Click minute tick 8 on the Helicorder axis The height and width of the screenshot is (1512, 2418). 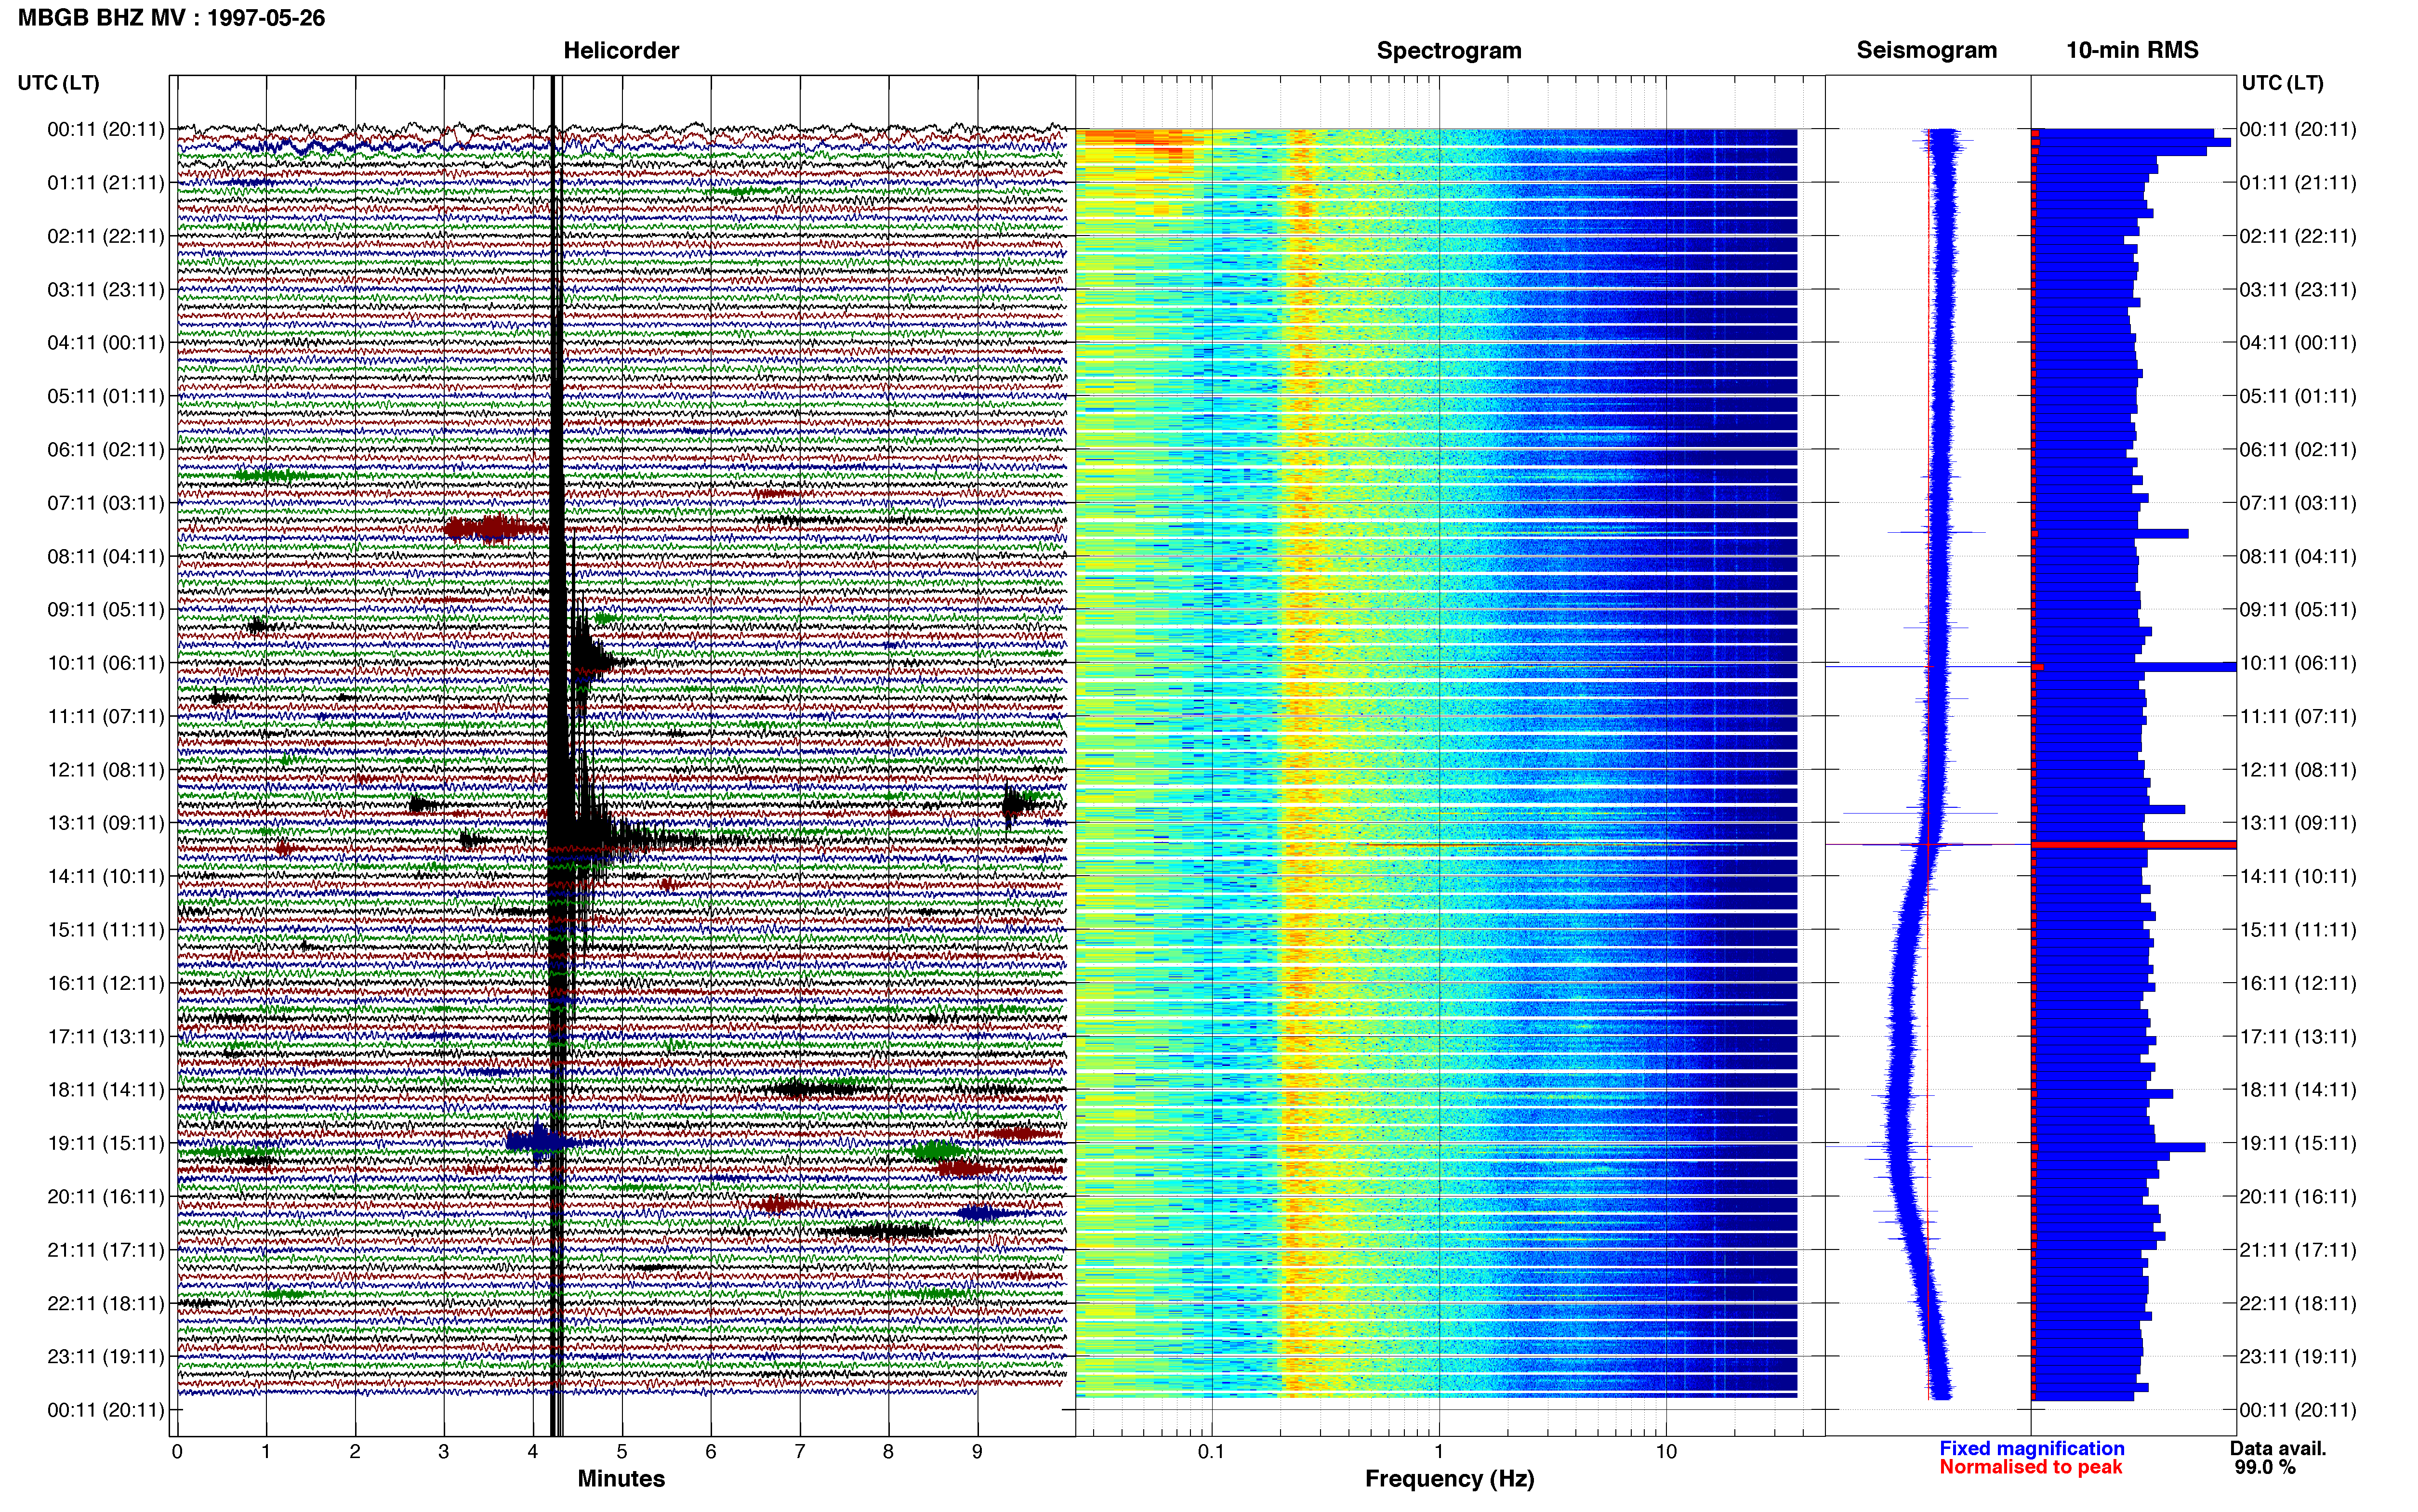(888, 1451)
